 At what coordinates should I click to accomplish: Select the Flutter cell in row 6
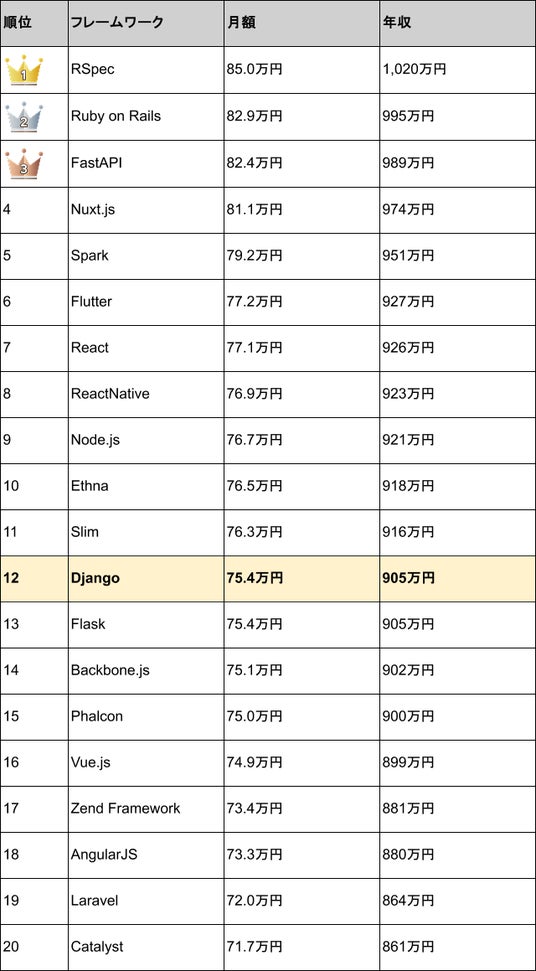coord(146,302)
